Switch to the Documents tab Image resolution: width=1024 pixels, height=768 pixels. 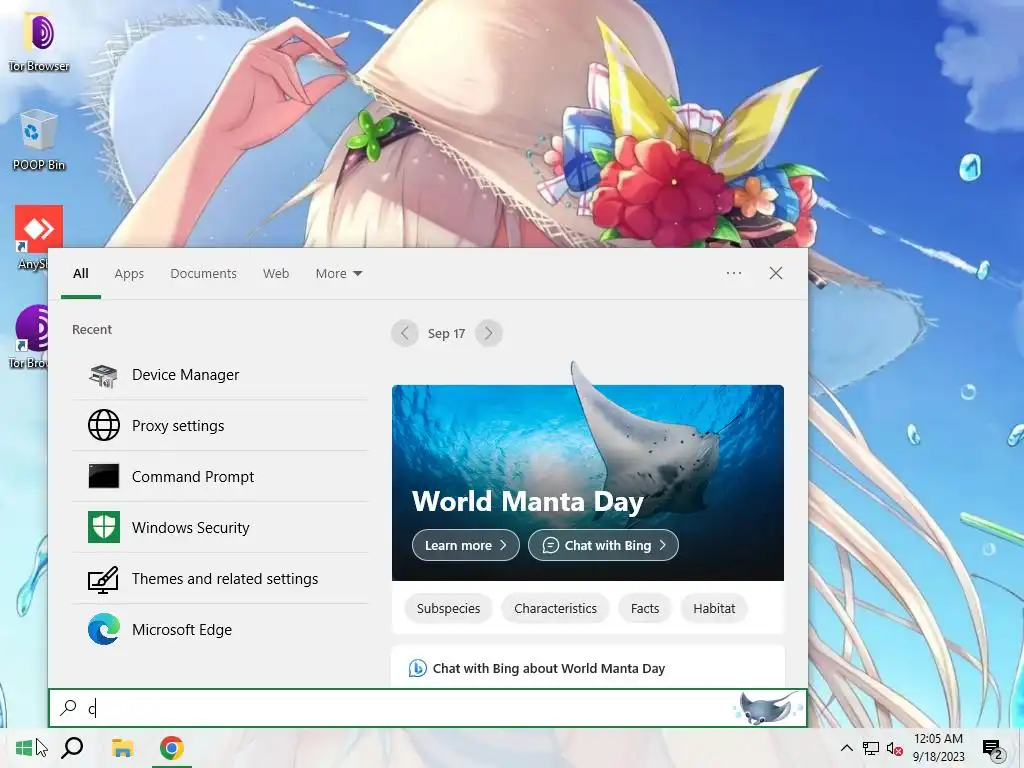(203, 274)
